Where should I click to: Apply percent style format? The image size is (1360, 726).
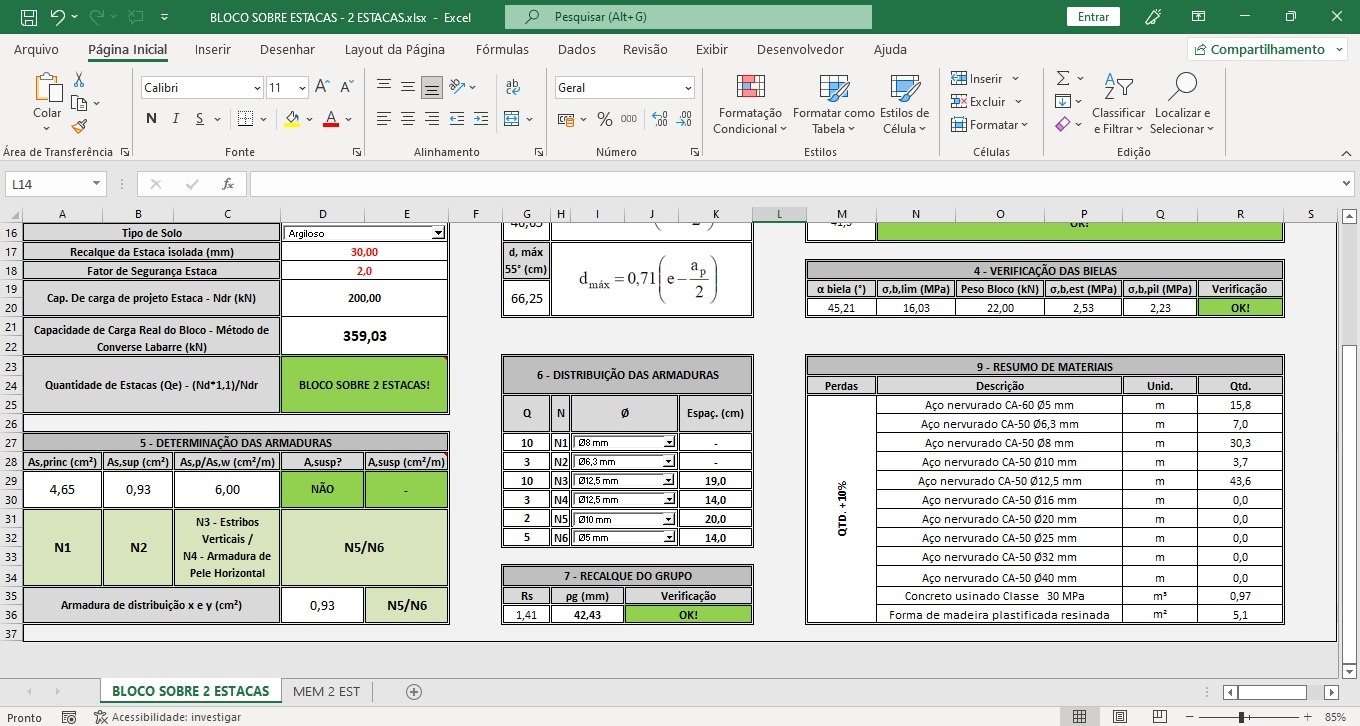point(604,119)
